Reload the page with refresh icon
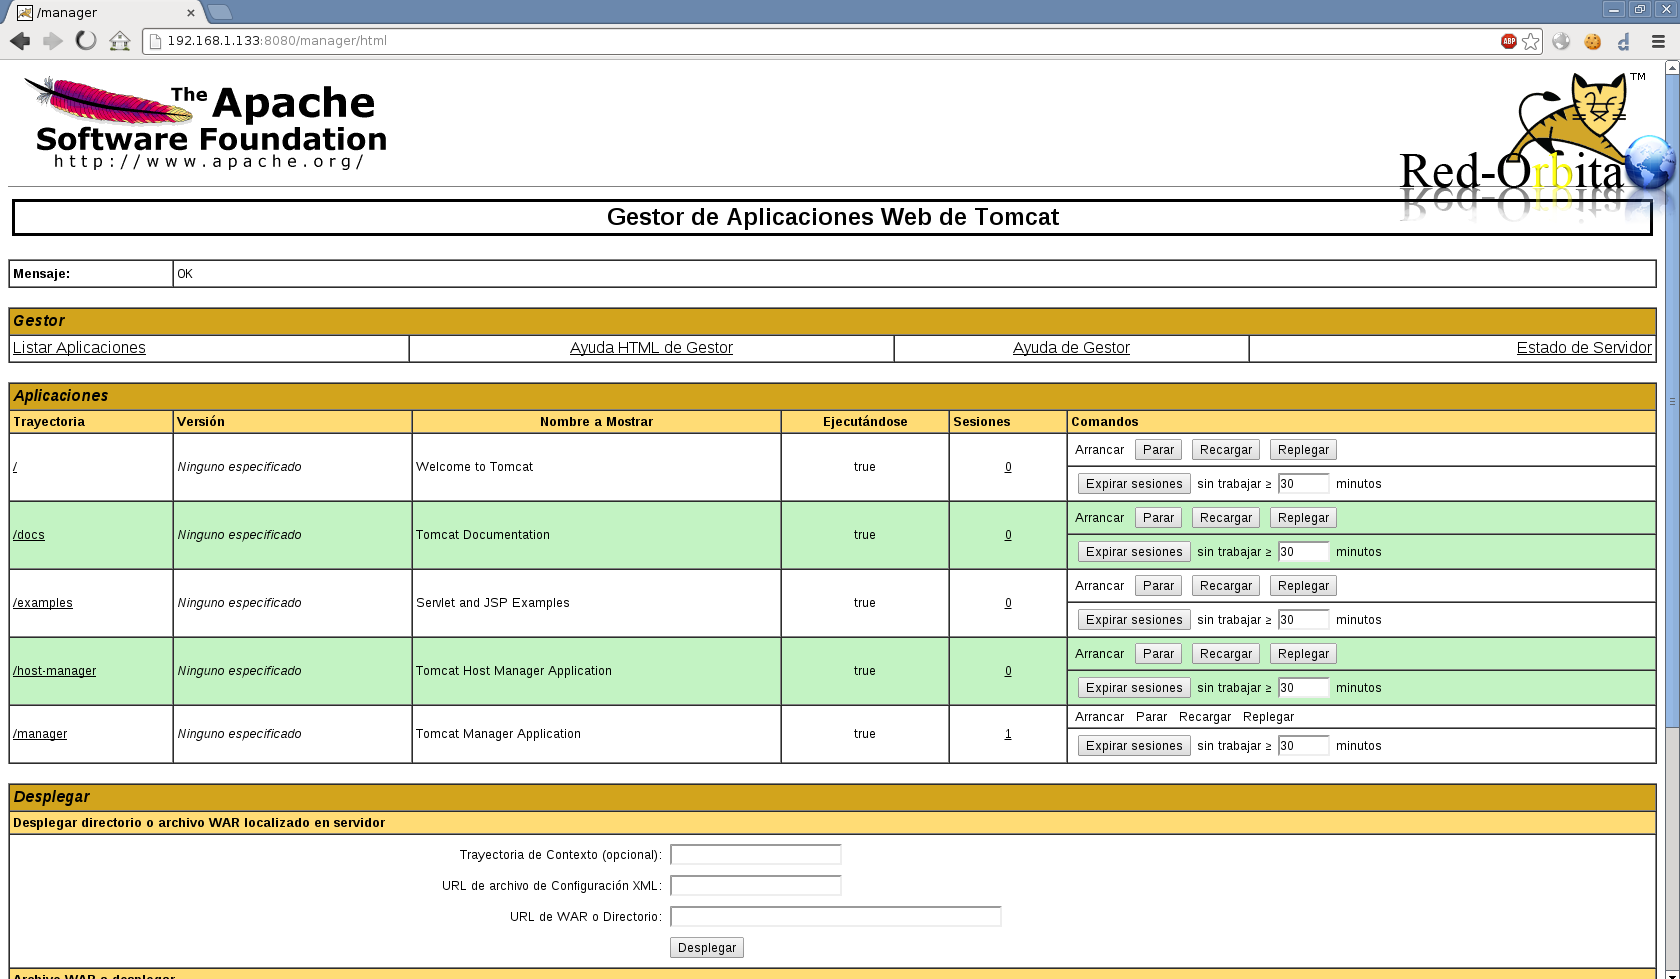Screen dimensions: 1680x979 pos(87,41)
